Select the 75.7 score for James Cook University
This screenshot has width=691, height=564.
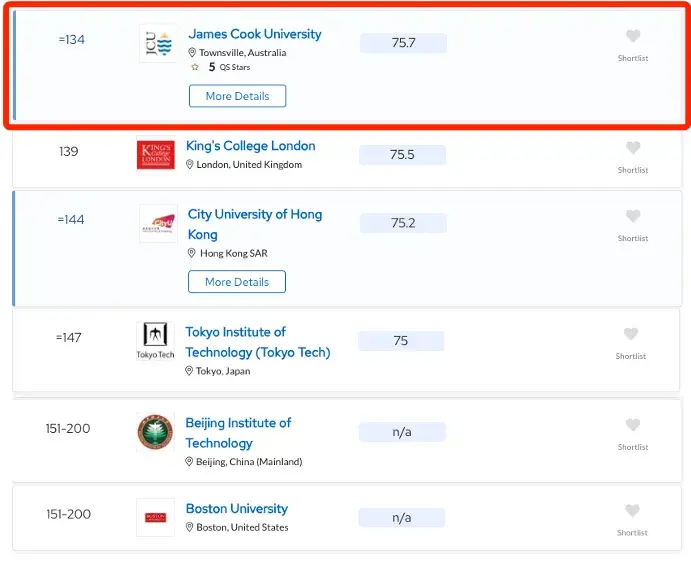[x=403, y=43]
